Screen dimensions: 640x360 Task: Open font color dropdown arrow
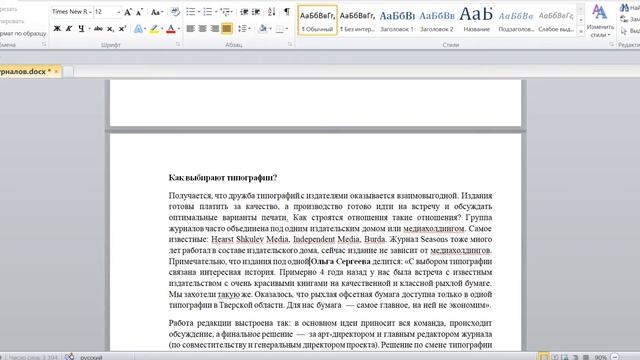coord(179,29)
